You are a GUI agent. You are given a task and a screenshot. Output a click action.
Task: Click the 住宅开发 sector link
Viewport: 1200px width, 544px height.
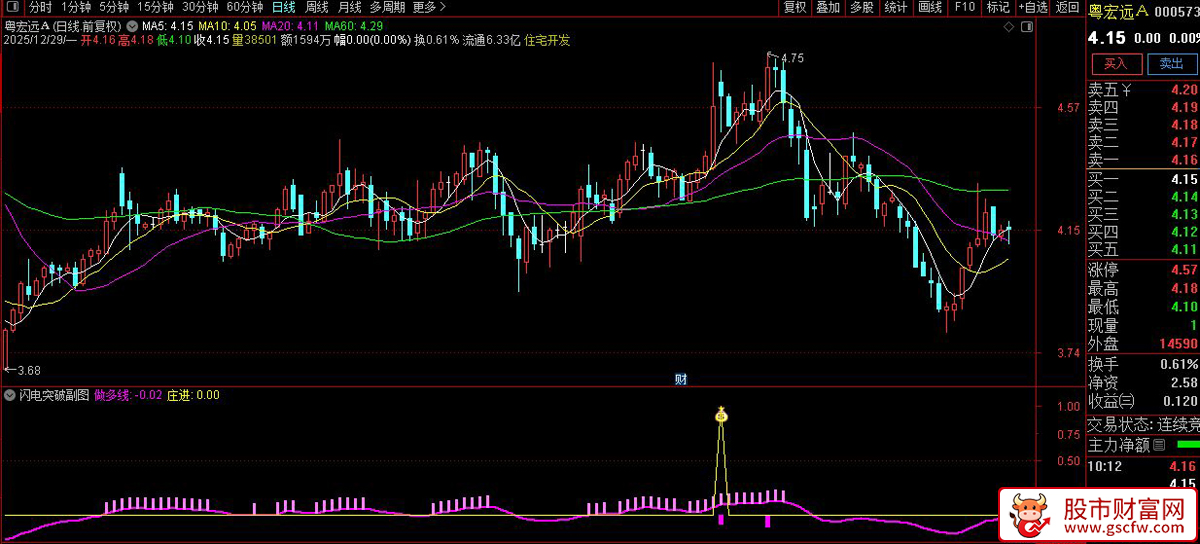547,40
